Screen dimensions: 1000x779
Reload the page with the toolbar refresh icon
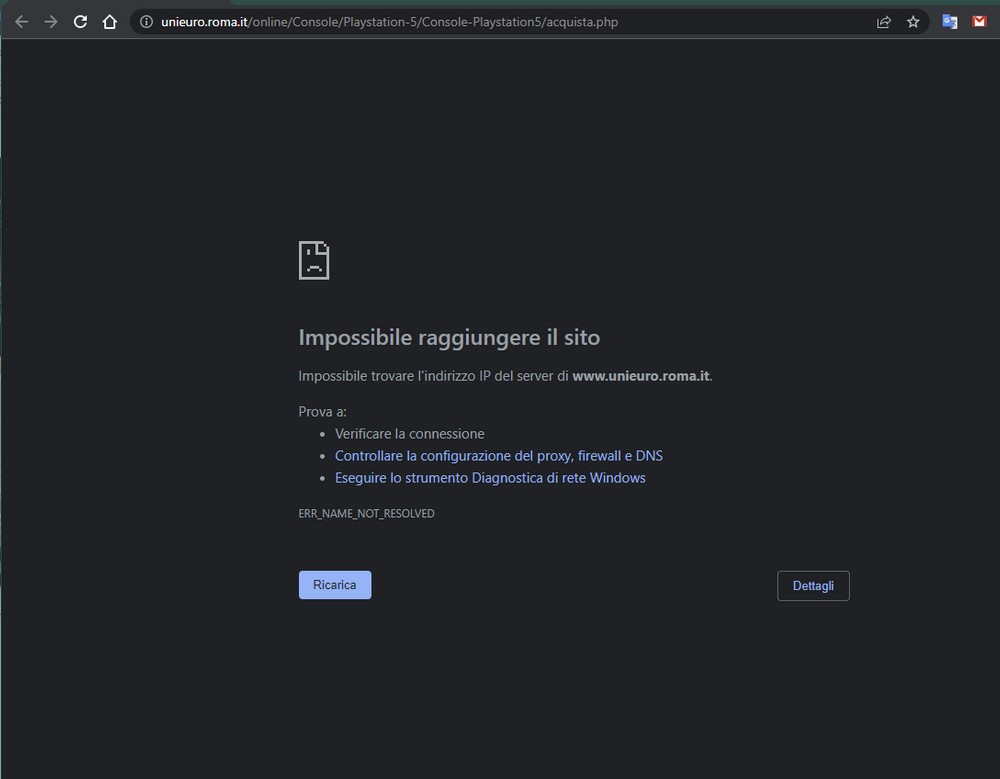tap(80, 22)
